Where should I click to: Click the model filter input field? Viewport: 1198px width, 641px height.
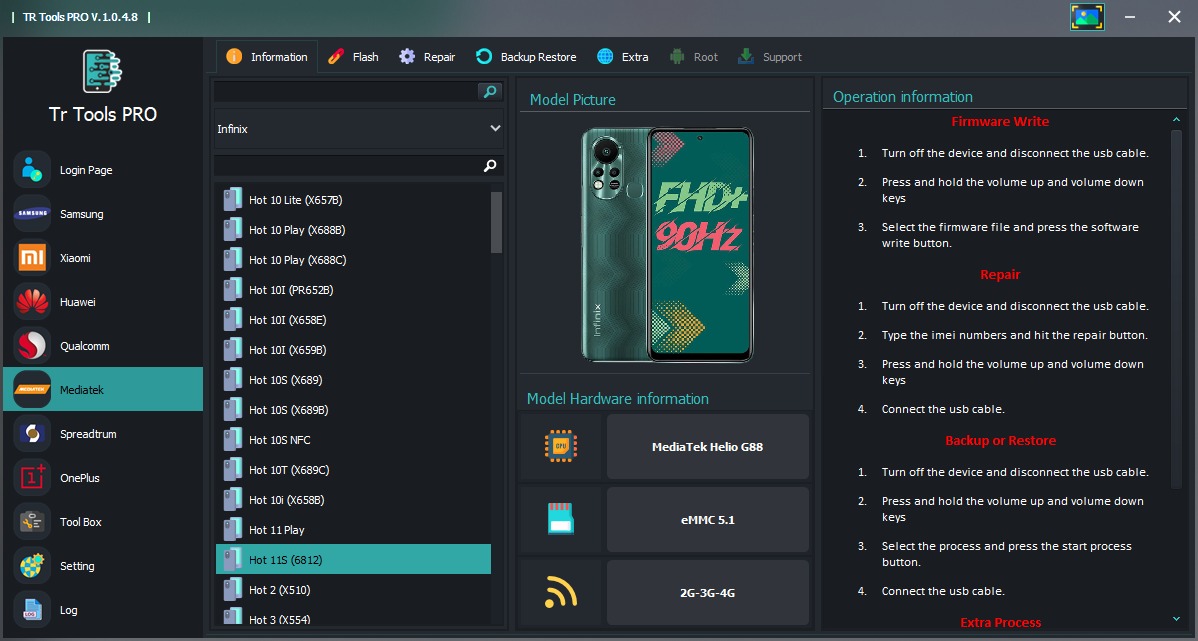(348, 166)
